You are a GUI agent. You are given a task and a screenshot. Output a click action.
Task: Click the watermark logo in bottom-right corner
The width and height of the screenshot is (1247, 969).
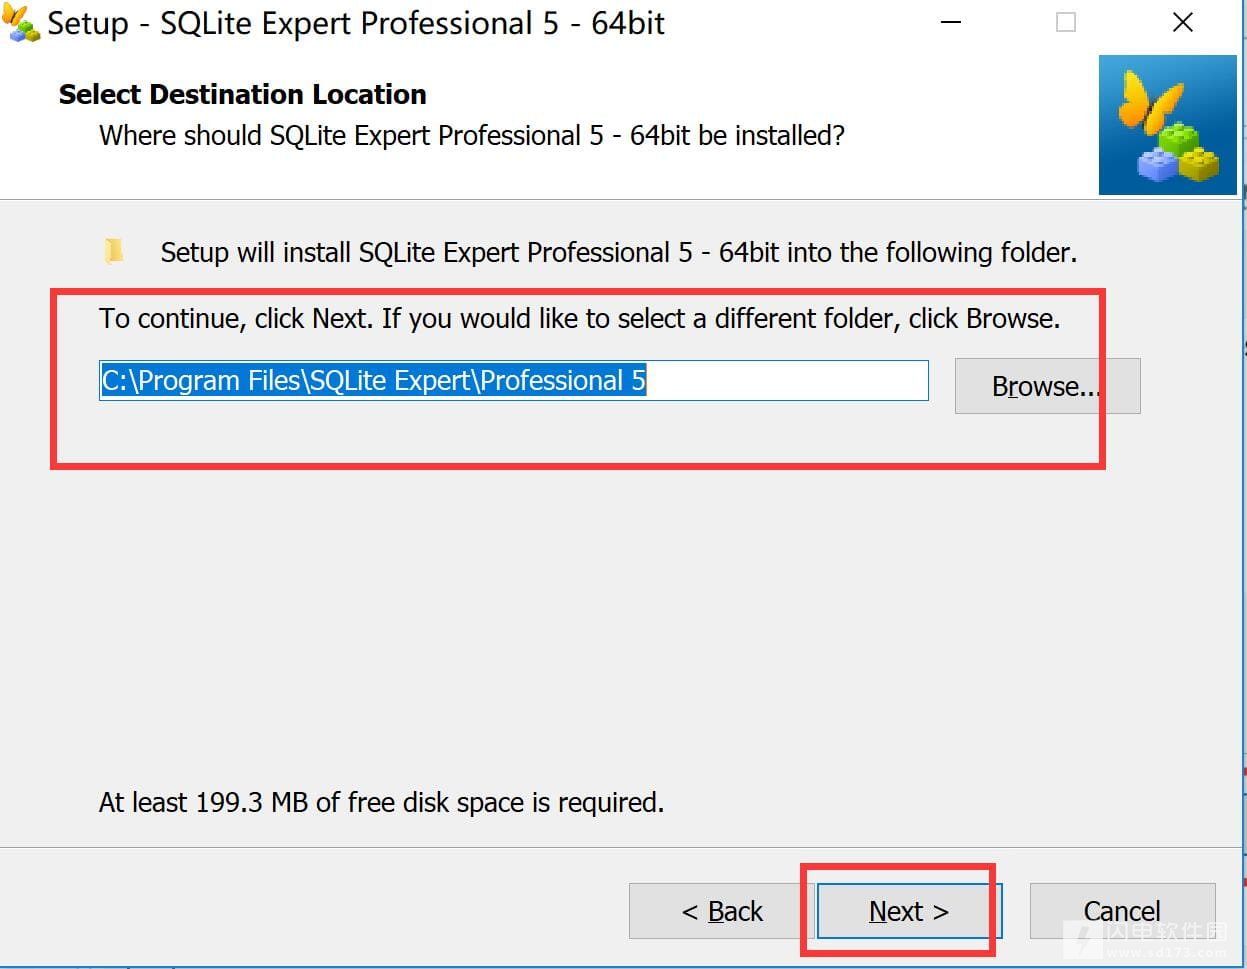(x=1082, y=936)
